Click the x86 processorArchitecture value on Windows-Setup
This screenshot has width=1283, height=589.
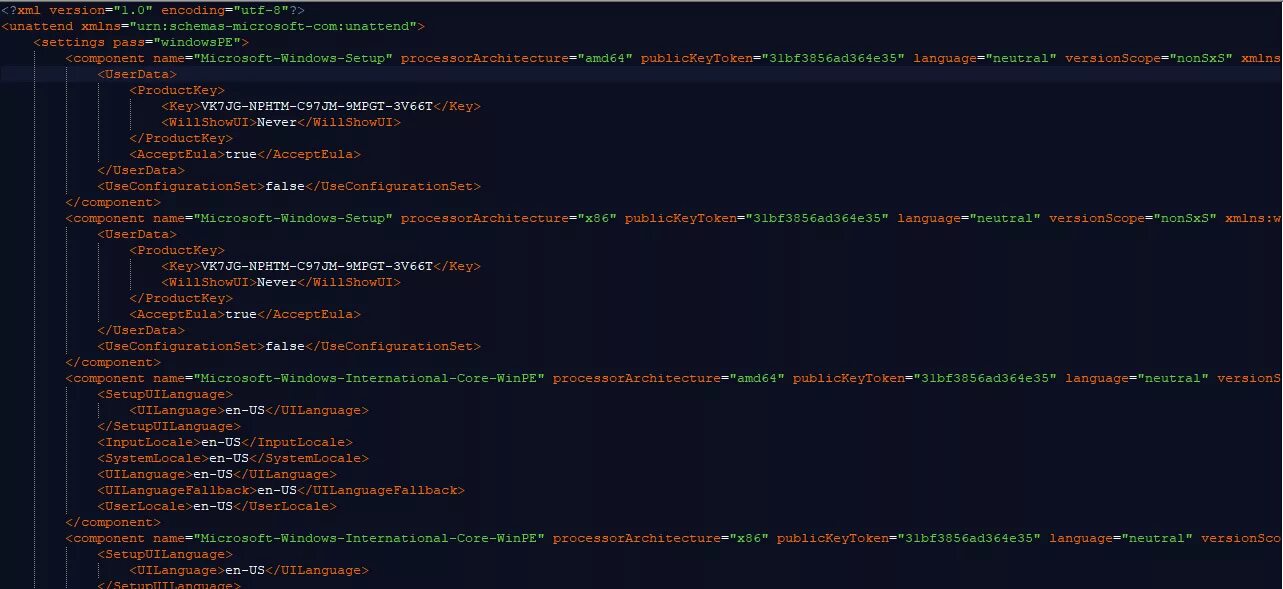[593, 218]
